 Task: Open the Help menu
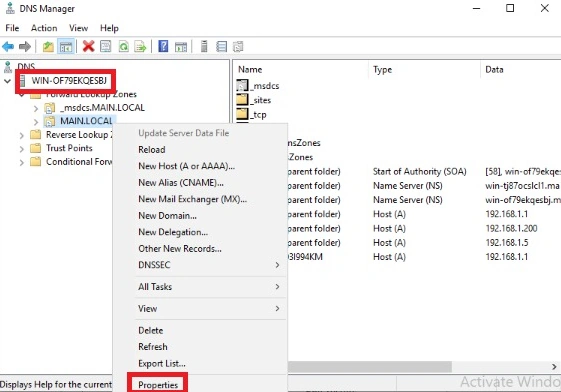pyautogui.click(x=109, y=28)
